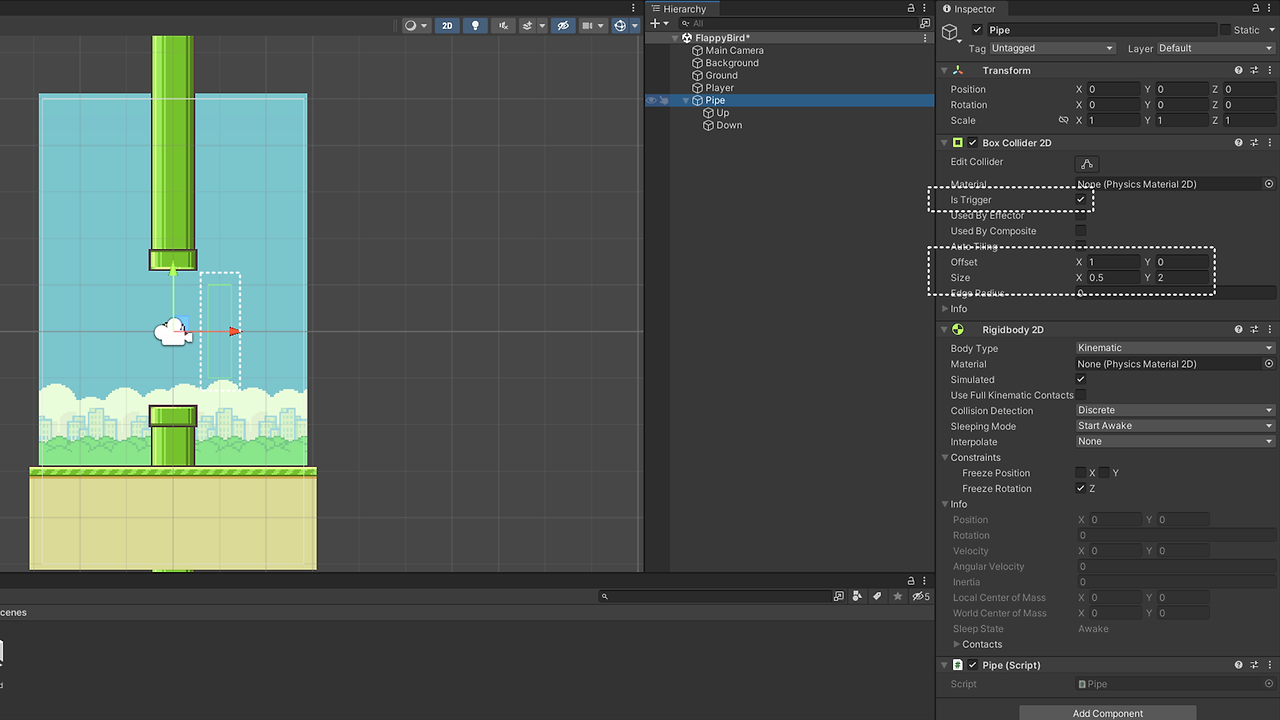Toggle Scale constrained proportions link icon

click(x=1063, y=120)
